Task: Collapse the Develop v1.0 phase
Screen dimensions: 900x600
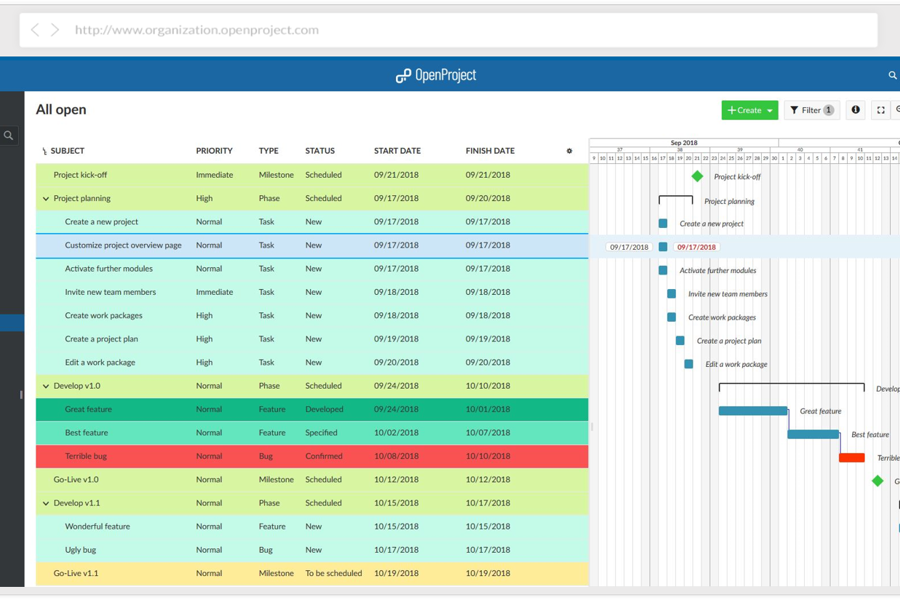Action: point(46,386)
